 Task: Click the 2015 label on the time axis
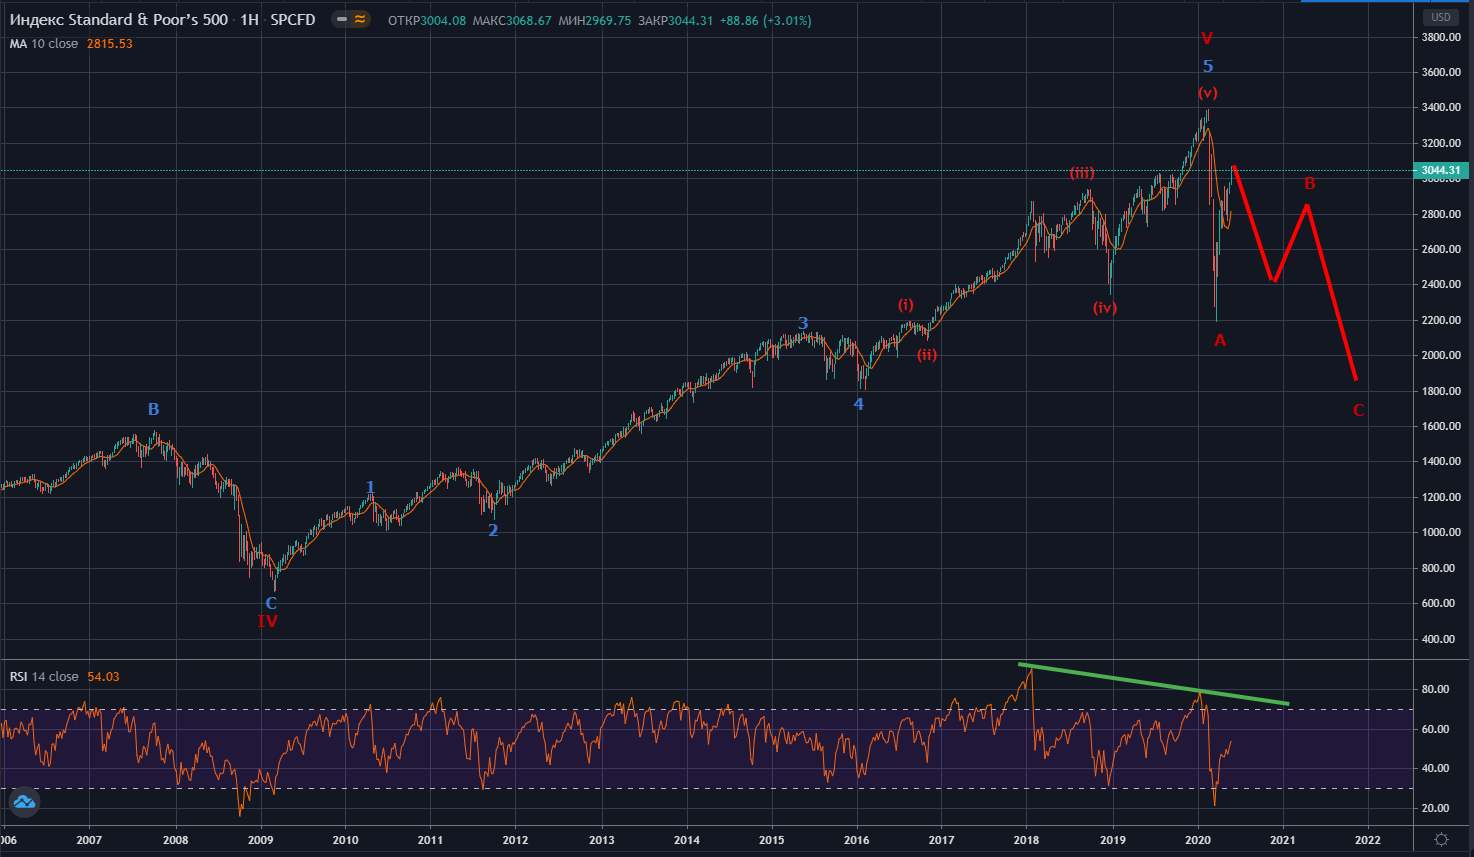[x=772, y=840]
